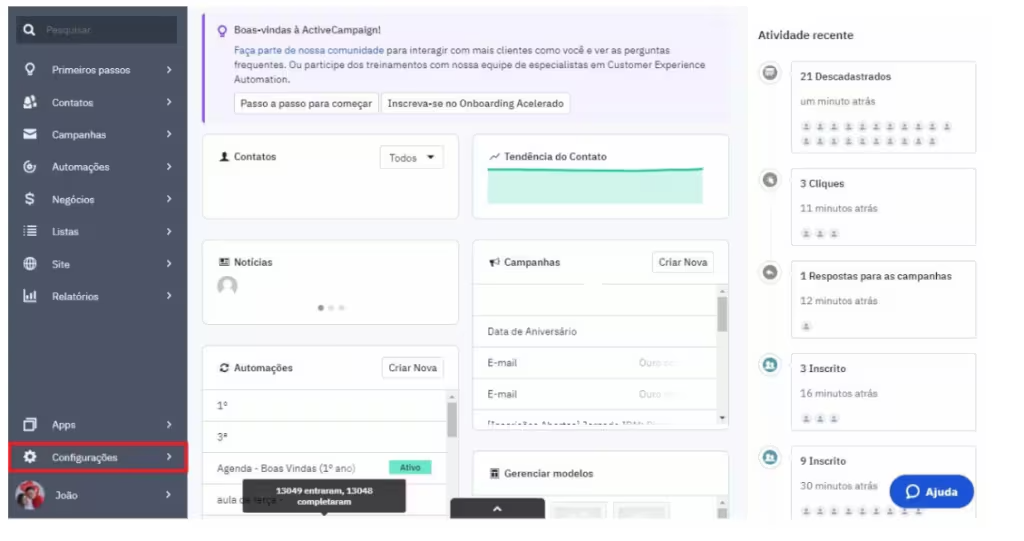Open the Ajuda help chat button
1024x541 pixels.
pyautogui.click(x=931, y=491)
